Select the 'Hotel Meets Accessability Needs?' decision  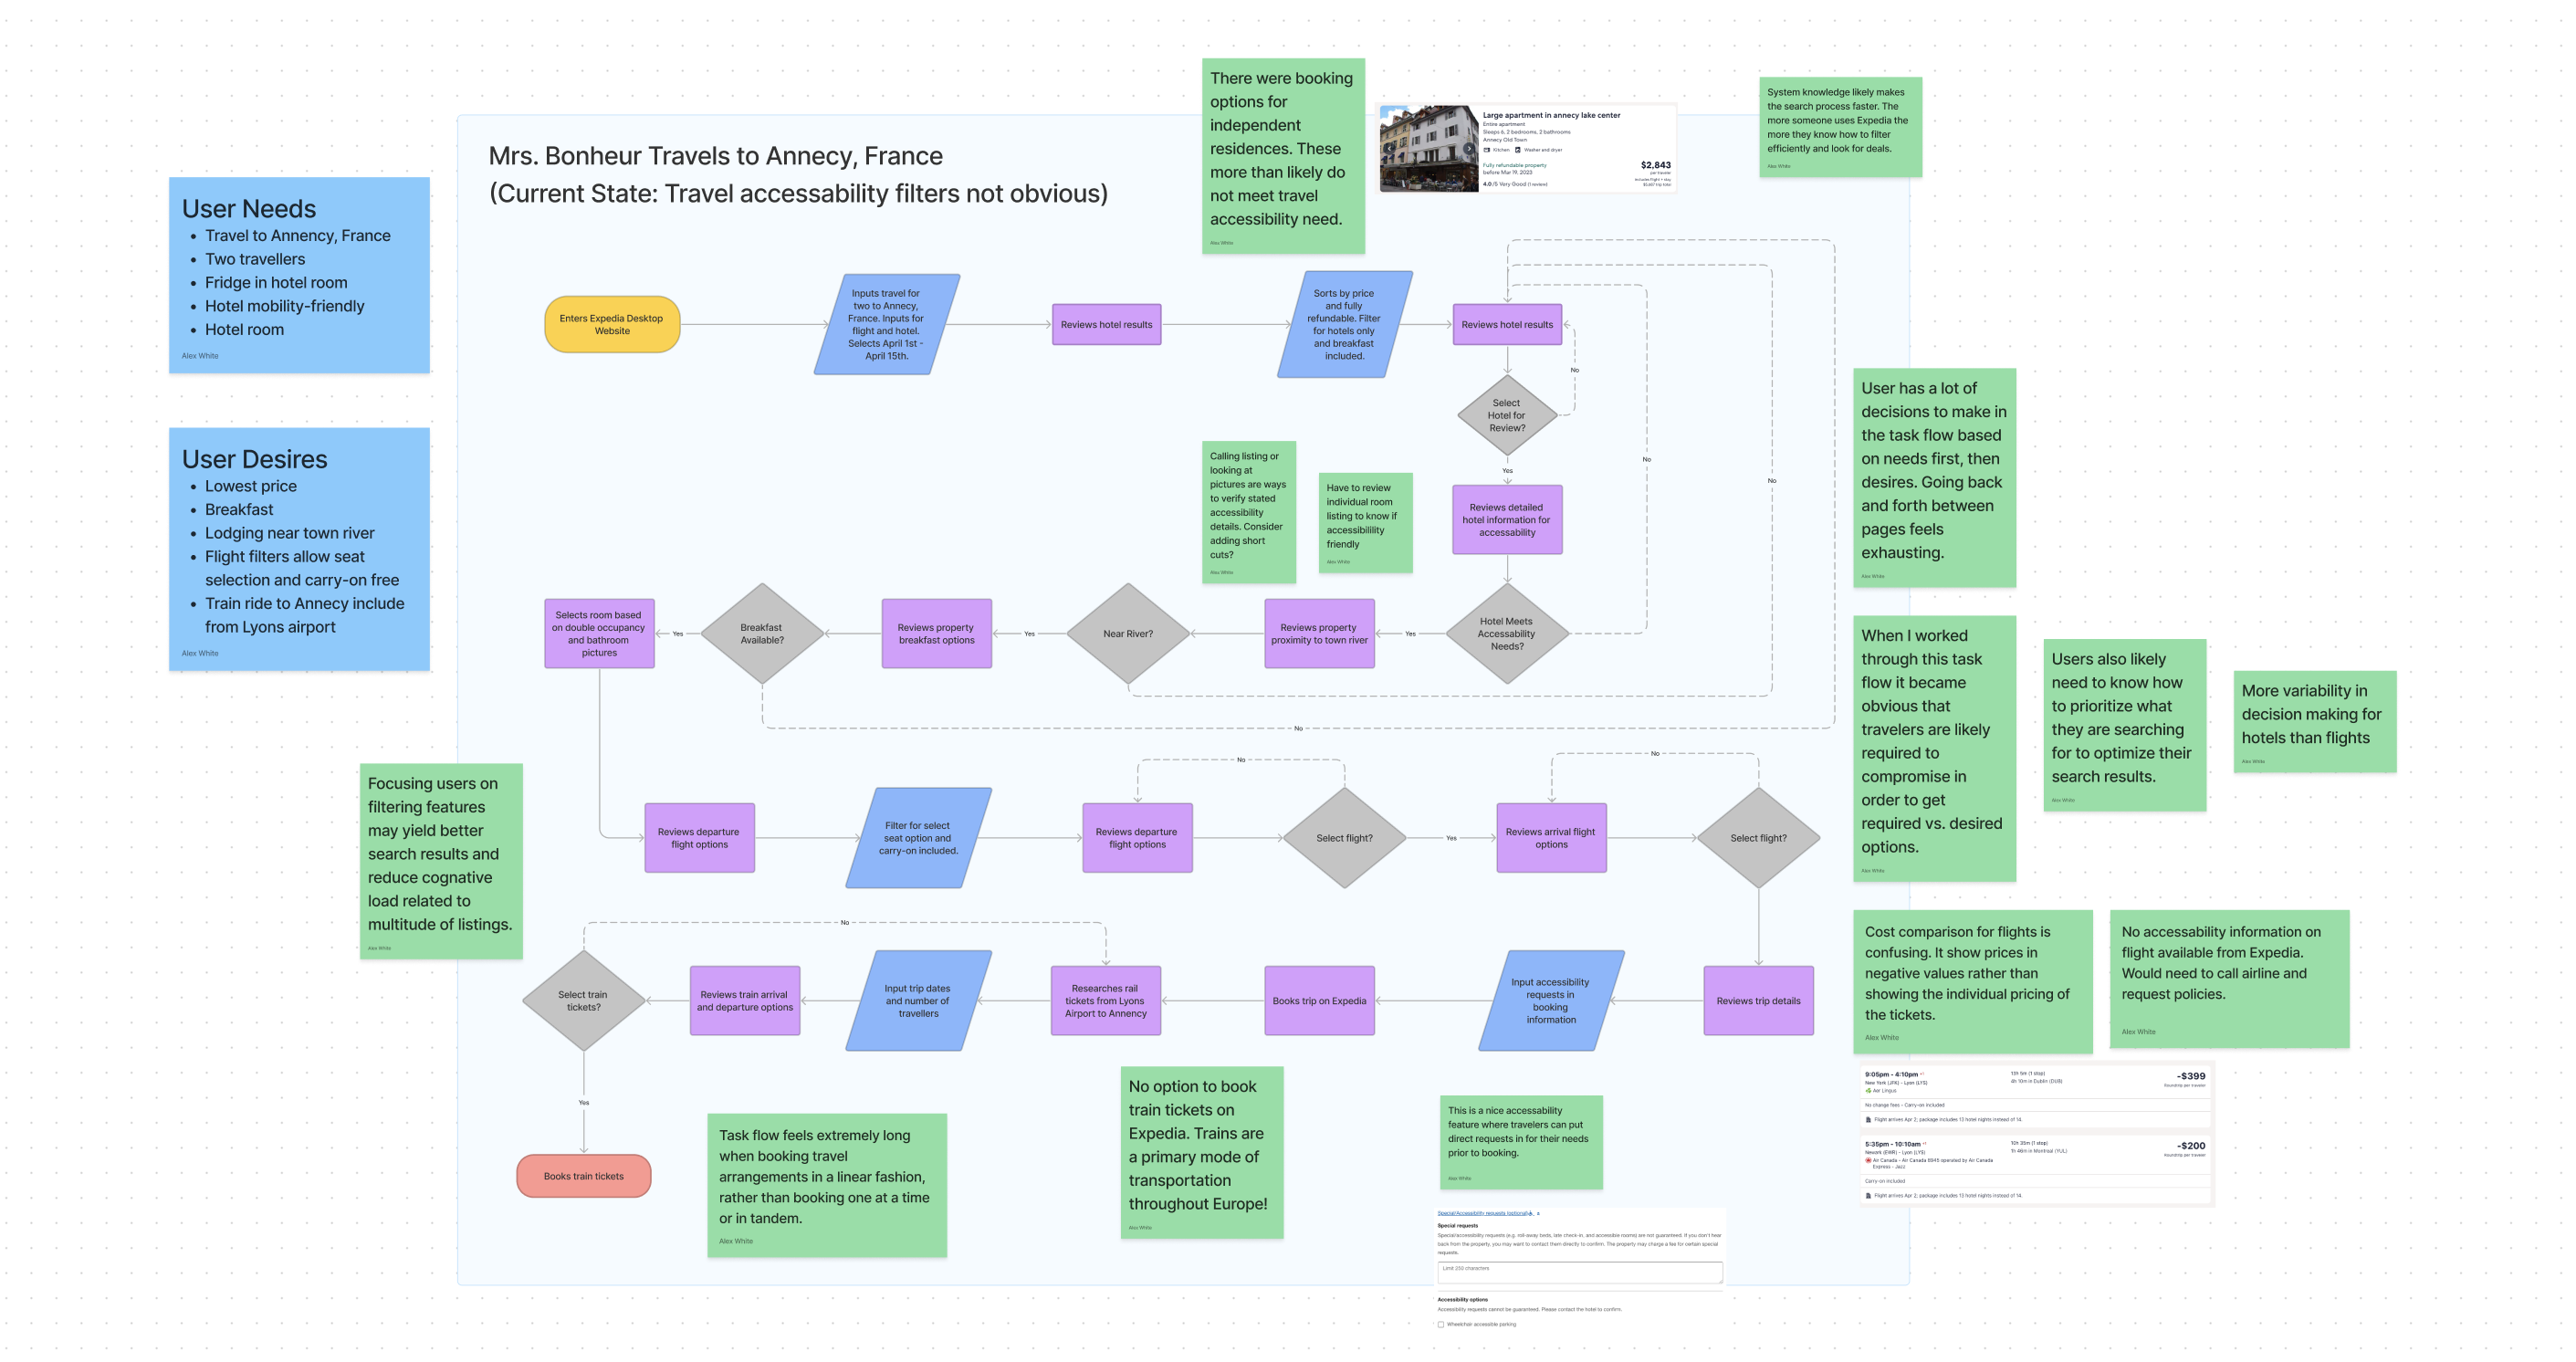(x=1507, y=634)
